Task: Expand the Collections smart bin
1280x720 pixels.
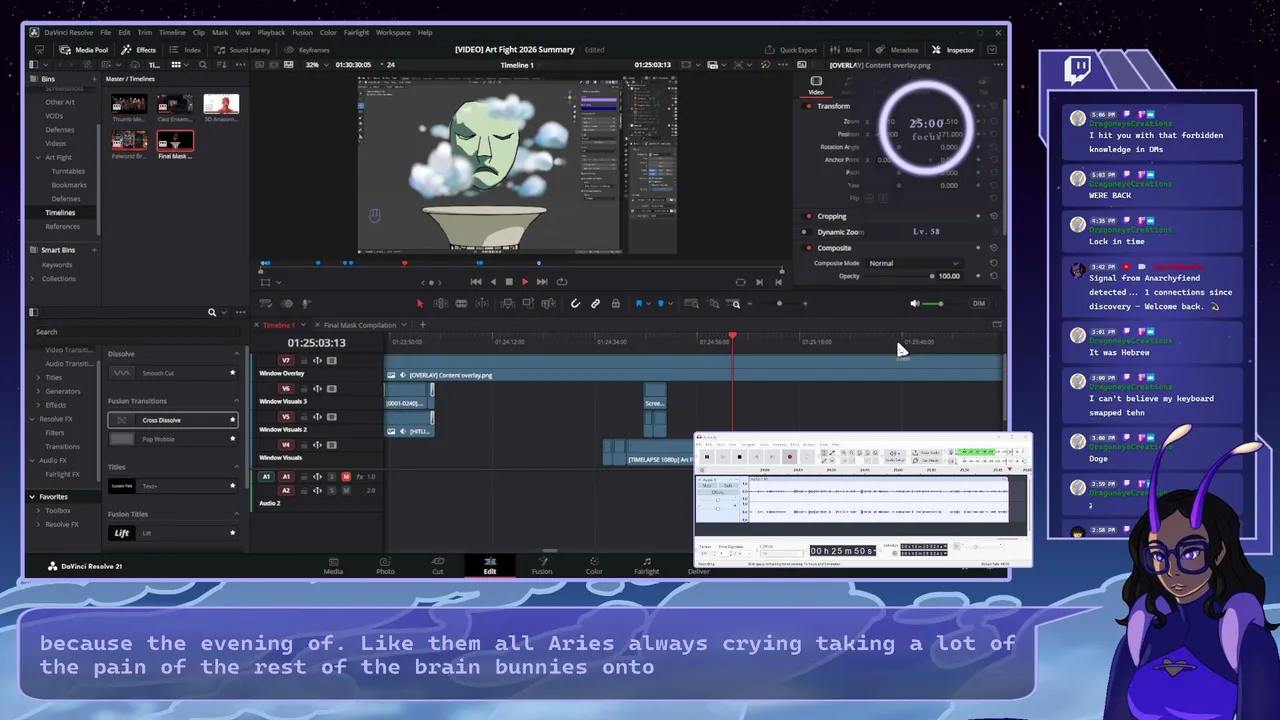Action: tap(33, 279)
